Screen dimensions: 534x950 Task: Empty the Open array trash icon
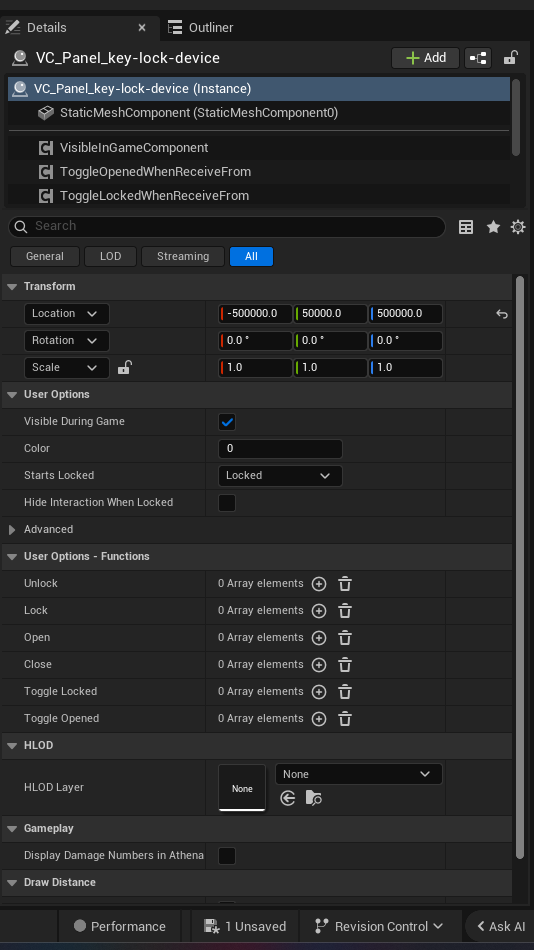point(345,638)
